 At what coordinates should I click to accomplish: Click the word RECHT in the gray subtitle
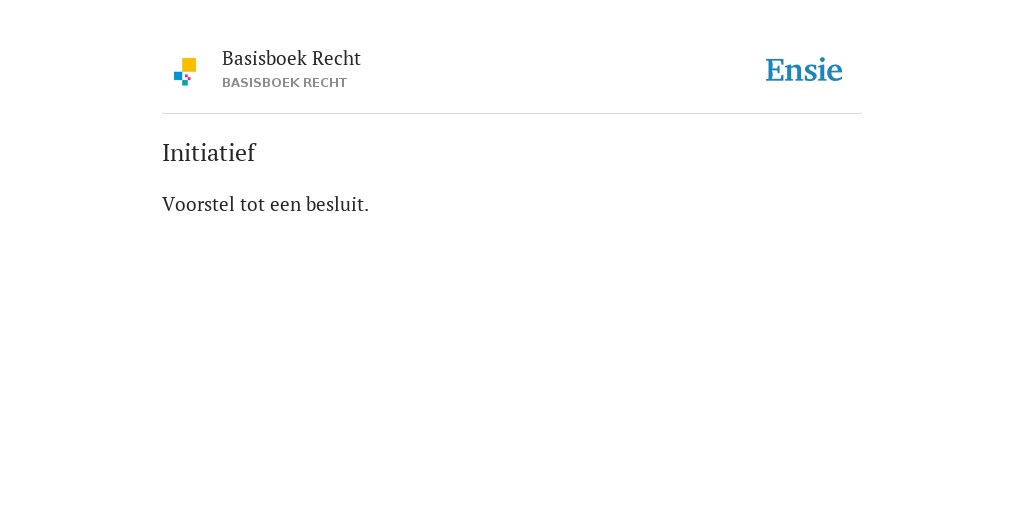[325, 83]
